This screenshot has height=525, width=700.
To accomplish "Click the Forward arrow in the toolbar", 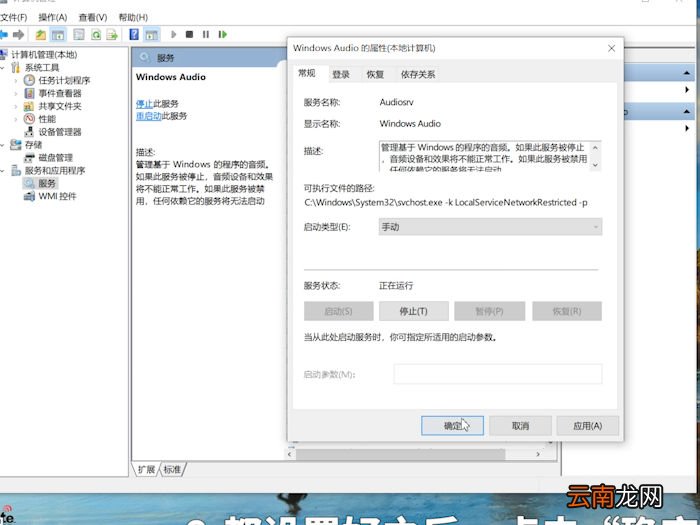I will pyautogui.click(x=18, y=34).
